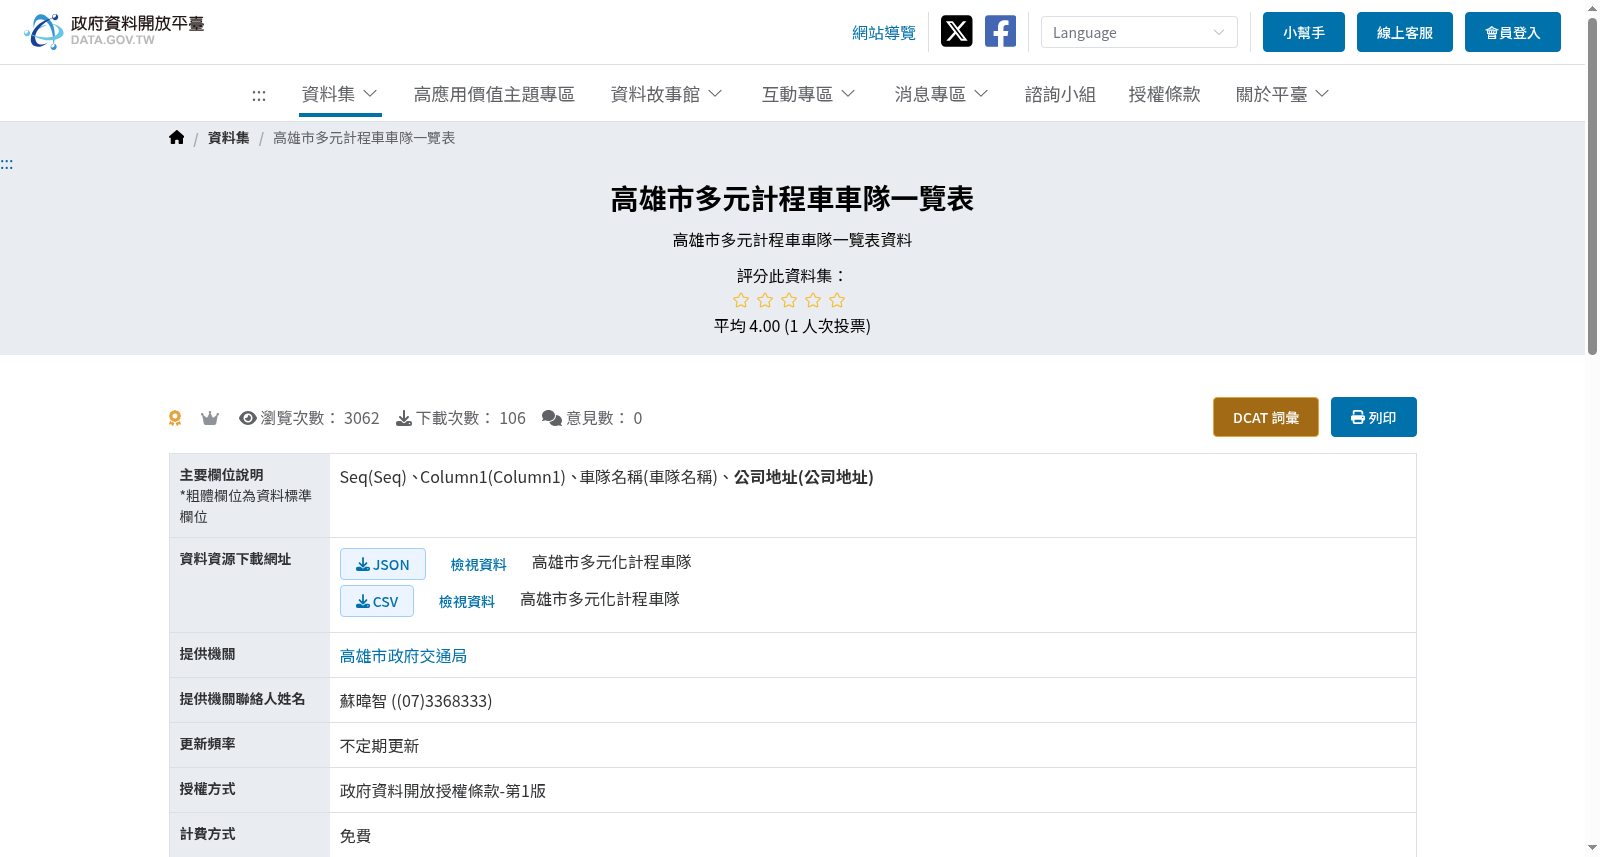Click the 會員登入 button
Image resolution: width=1600 pixels, height=857 pixels.
[1513, 32]
